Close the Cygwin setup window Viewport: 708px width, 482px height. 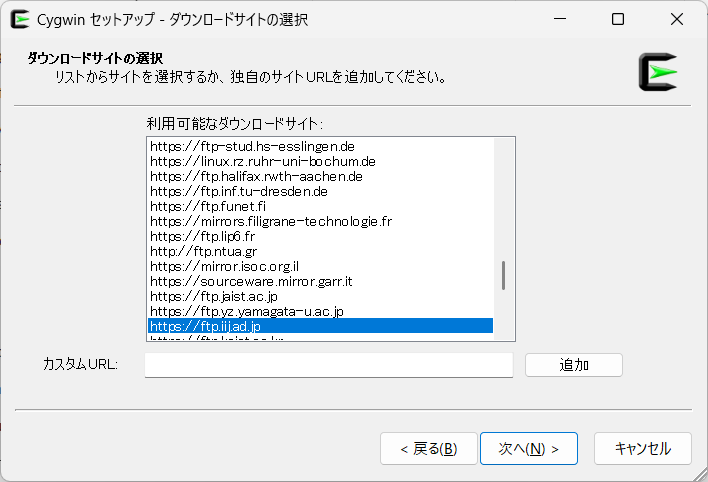pos(676,19)
